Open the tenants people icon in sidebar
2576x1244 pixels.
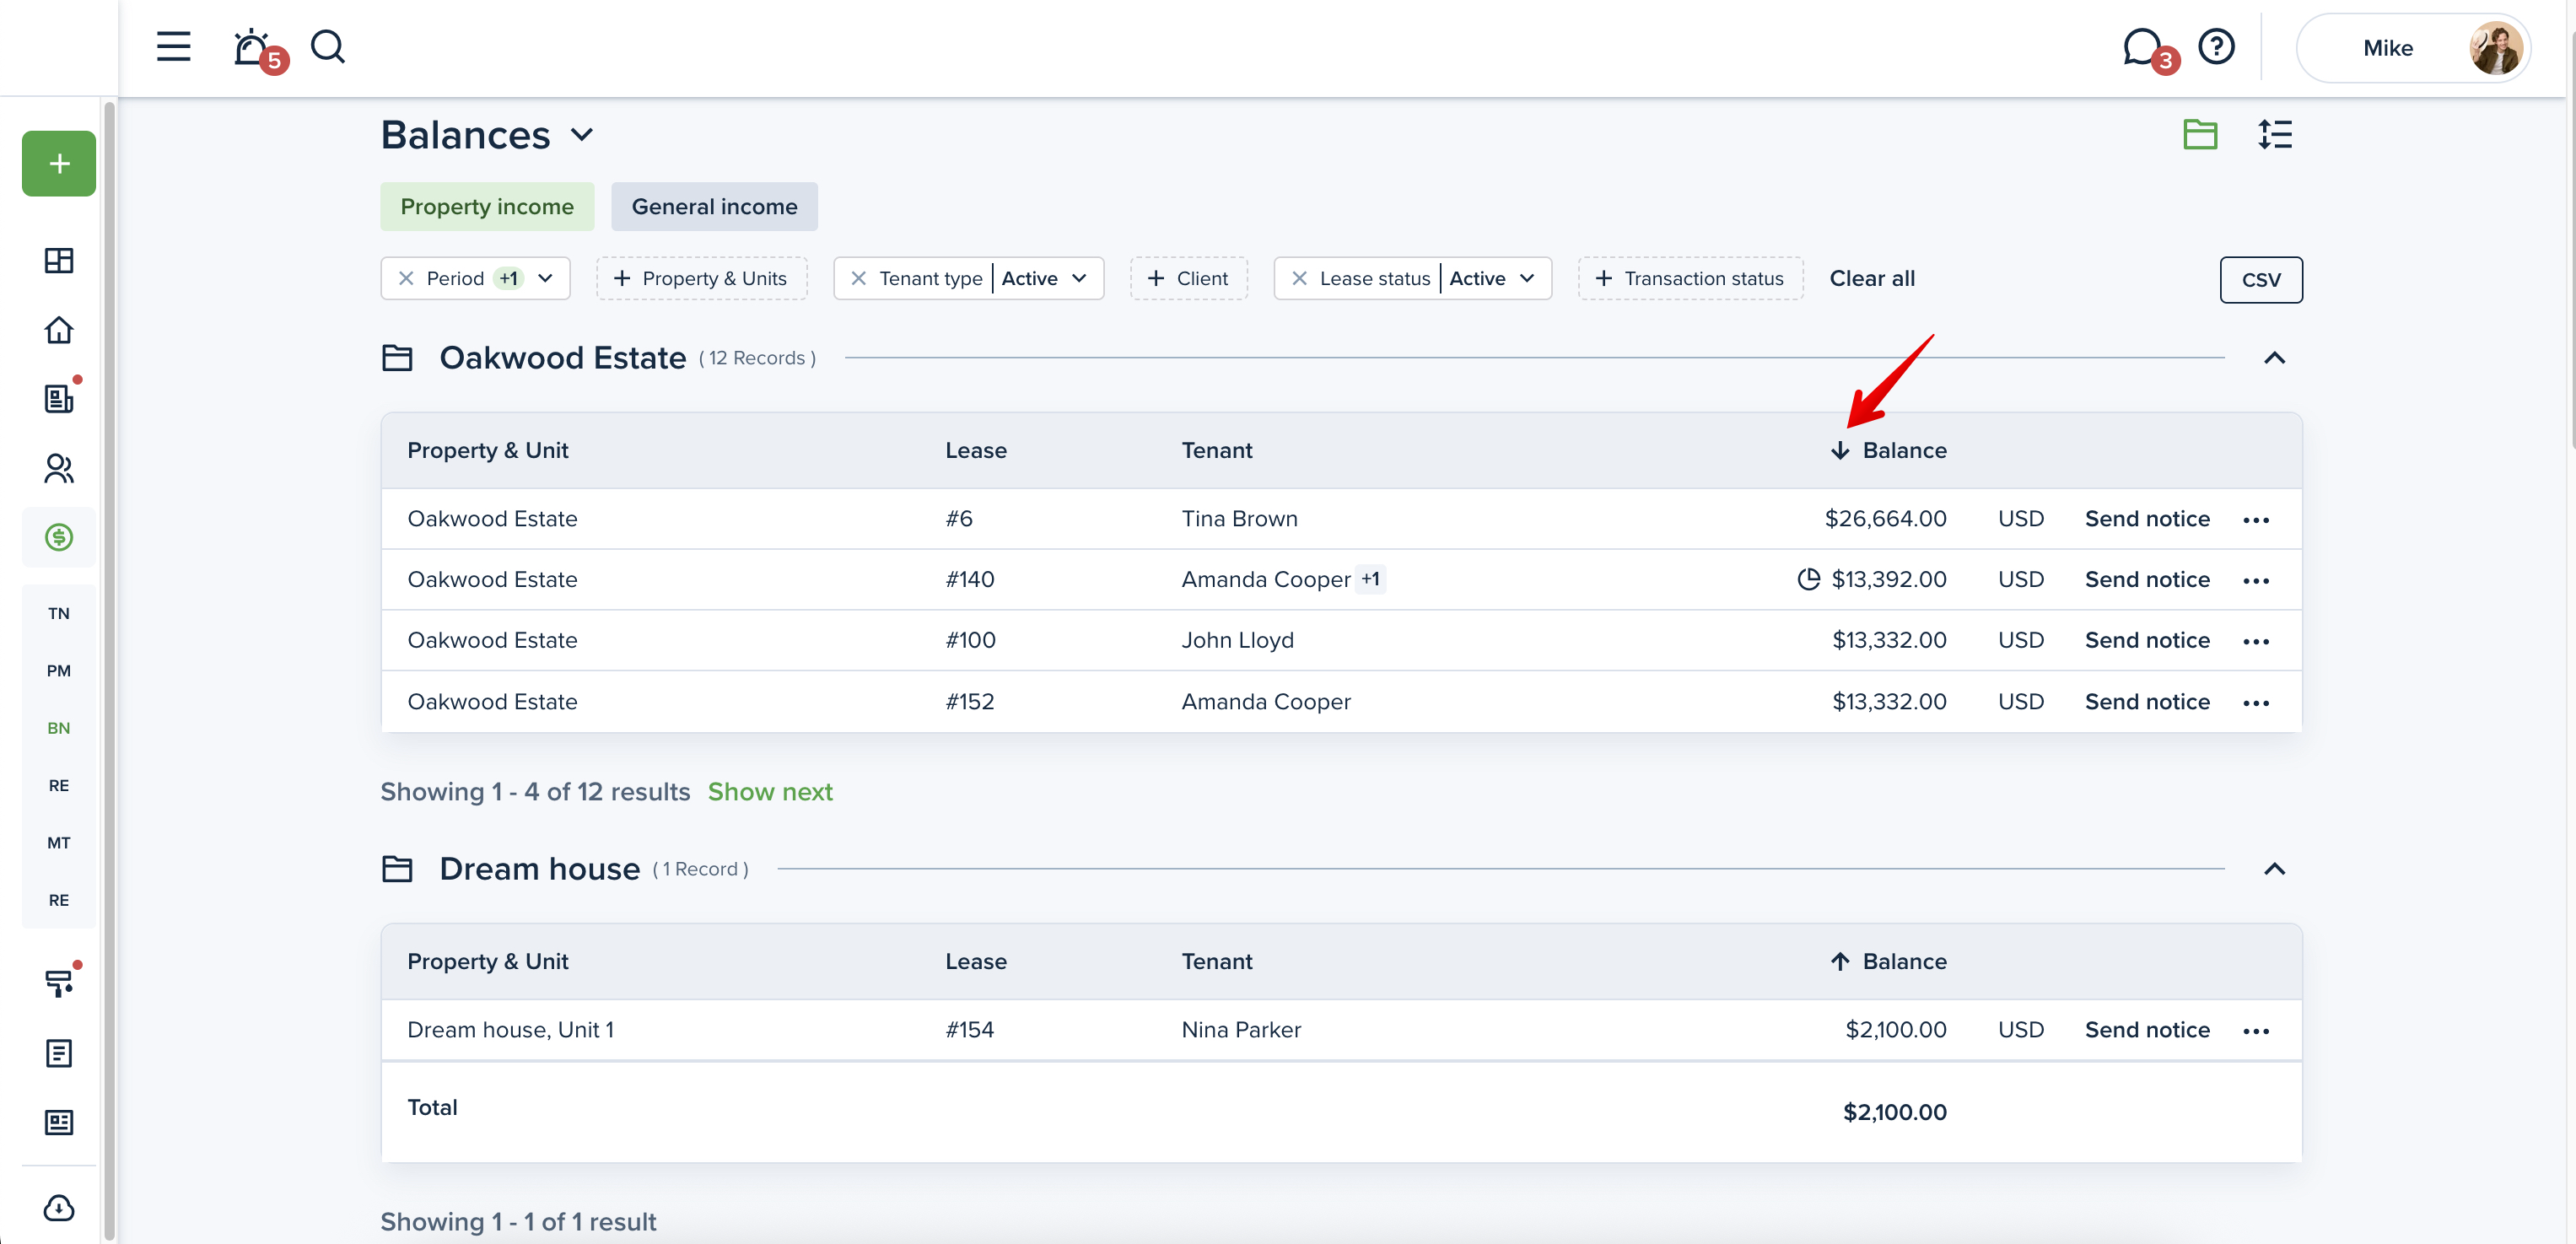(x=59, y=468)
